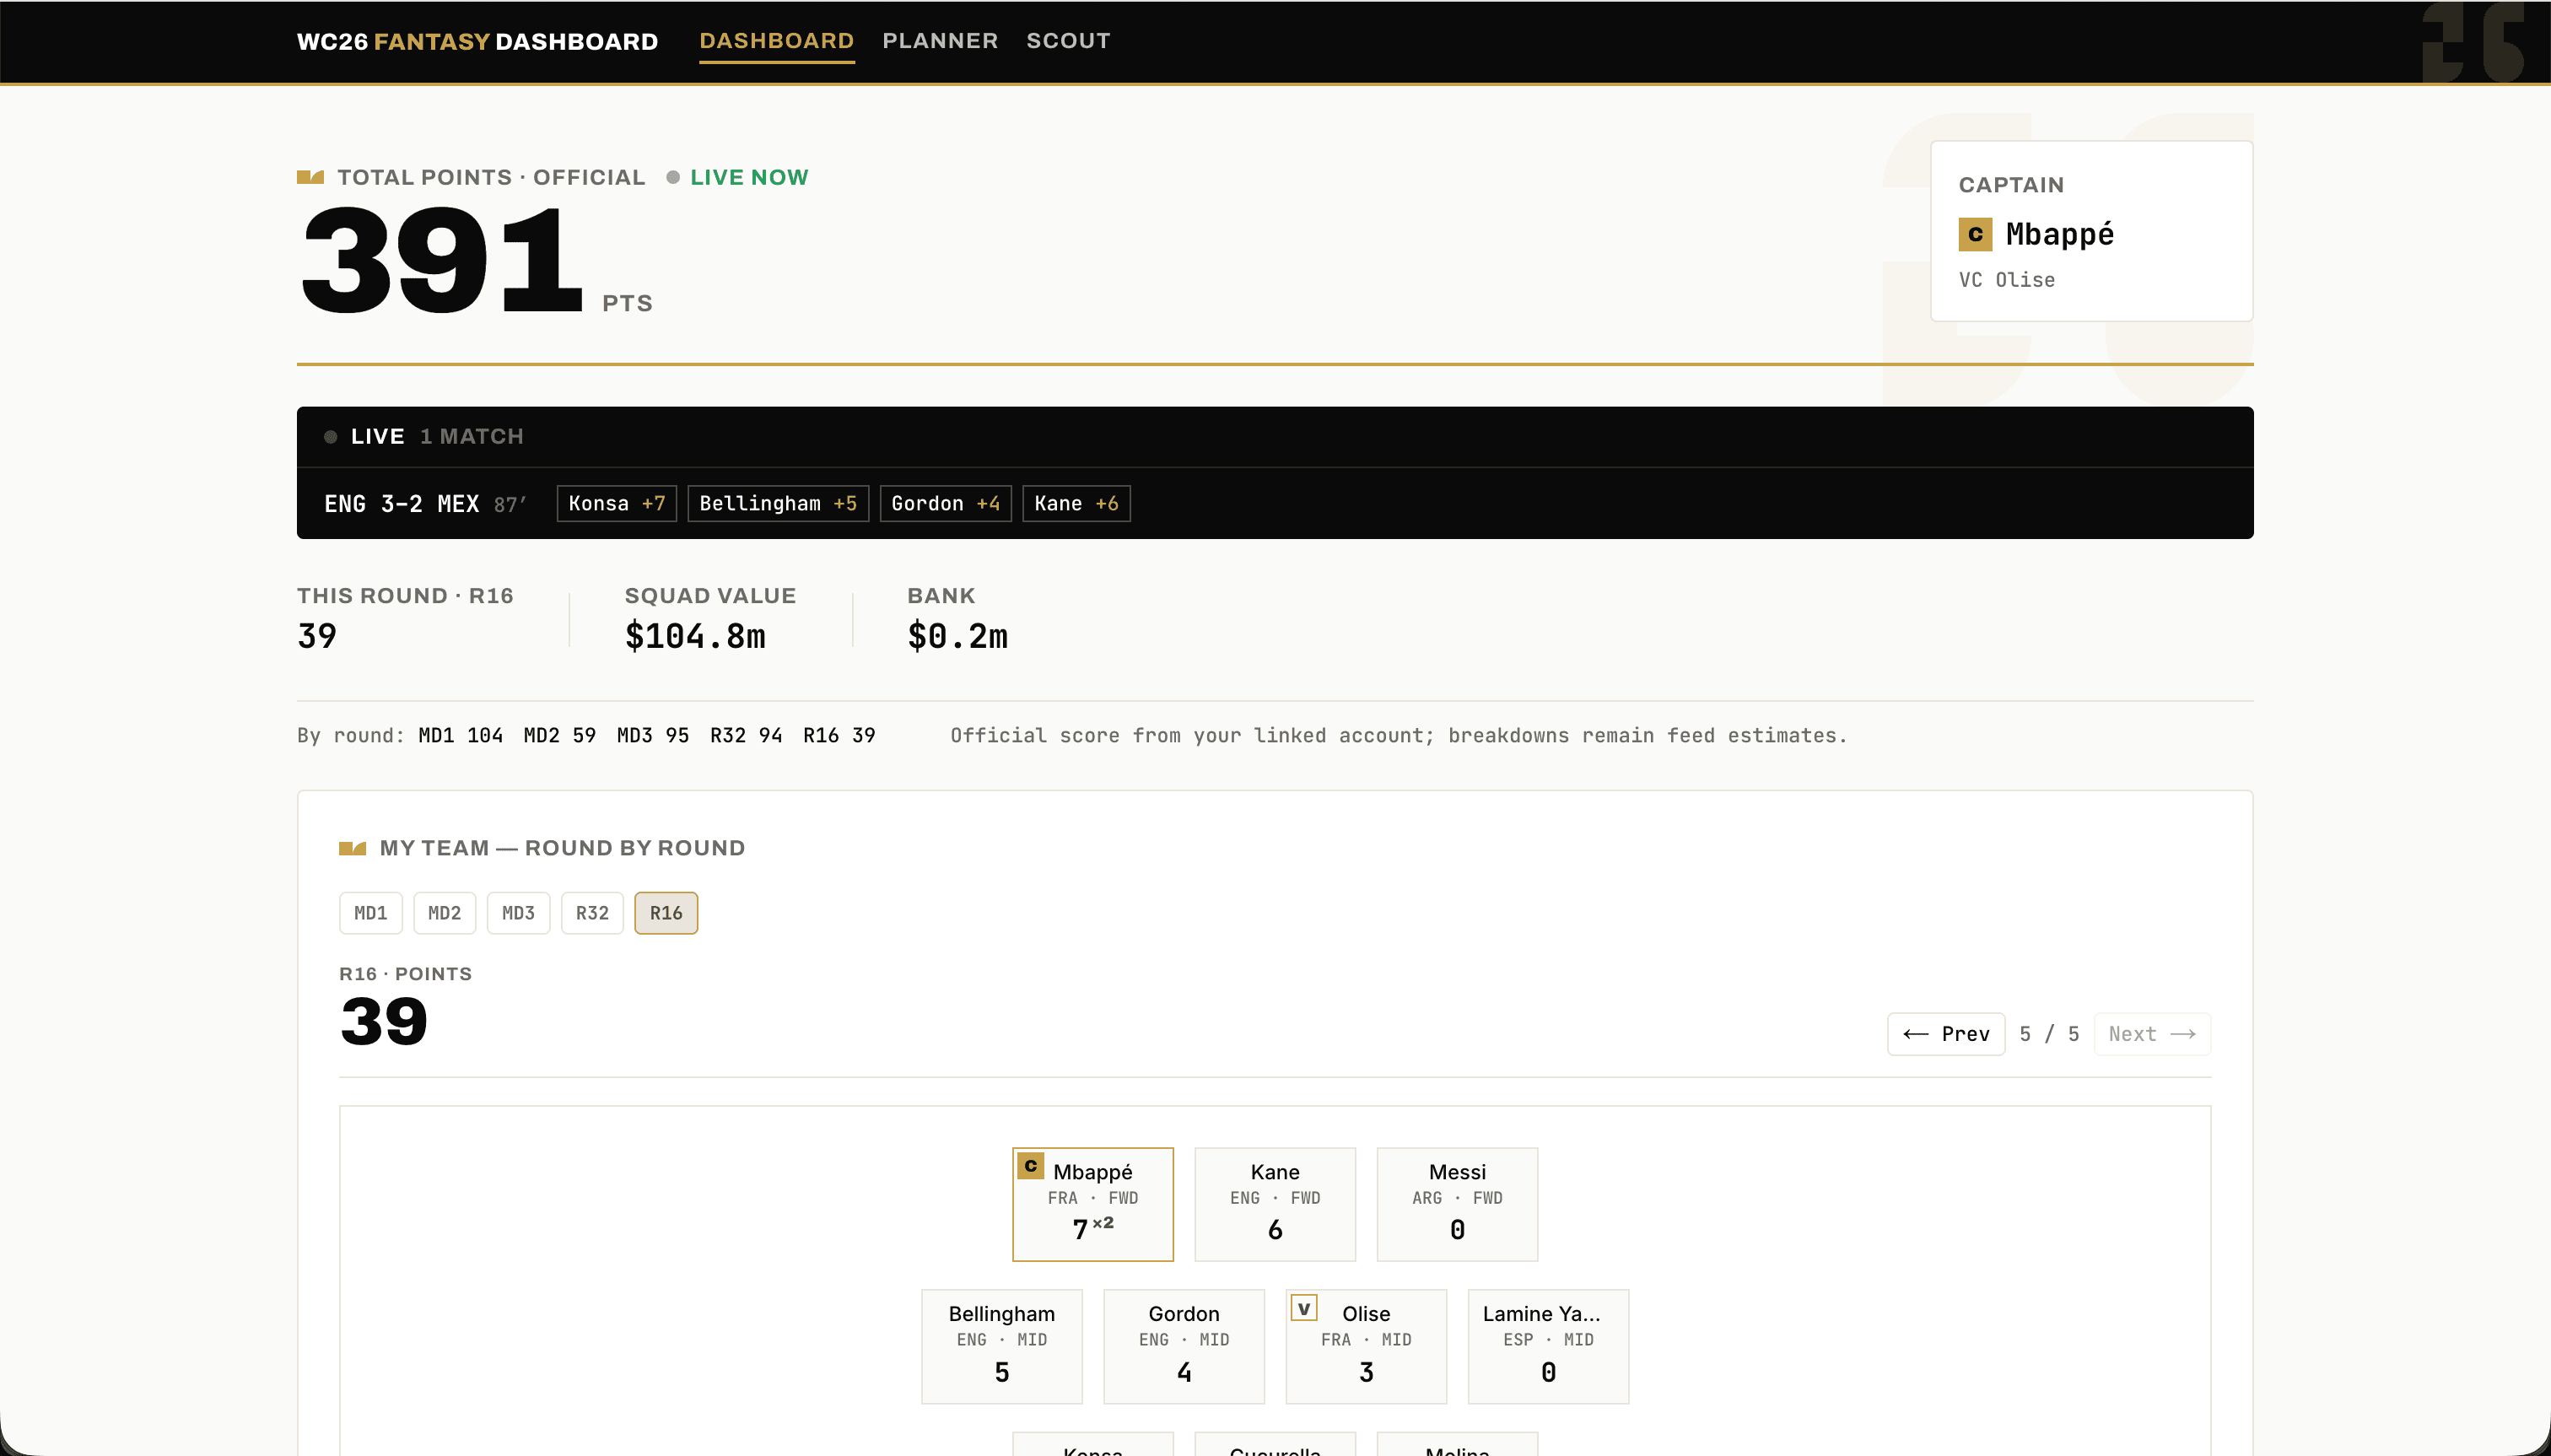The image size is (2551, 1456).
Task: Open the Messi ARG FWD player card
Action: 1457,1204
